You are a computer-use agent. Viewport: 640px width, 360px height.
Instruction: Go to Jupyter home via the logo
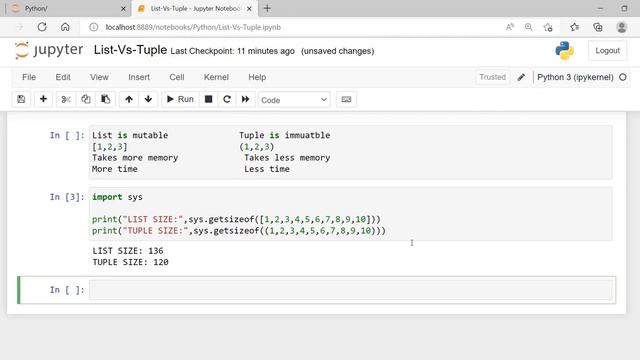click(x=49, y=50)
